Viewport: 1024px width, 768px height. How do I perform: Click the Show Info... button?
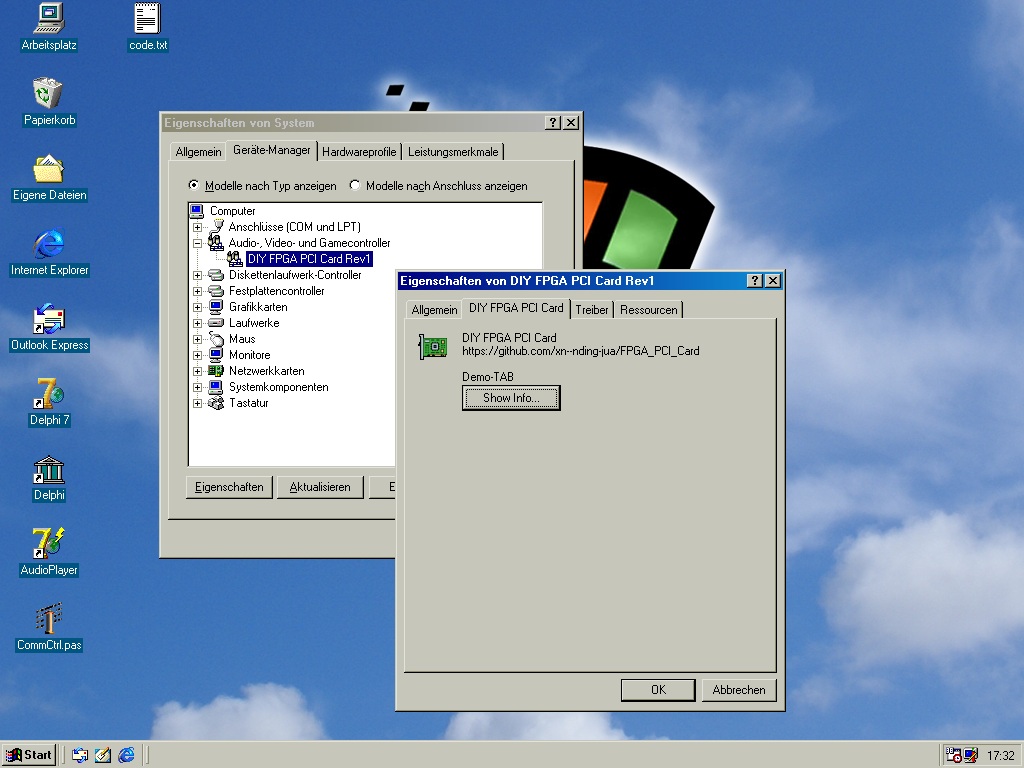pos(511,398)
